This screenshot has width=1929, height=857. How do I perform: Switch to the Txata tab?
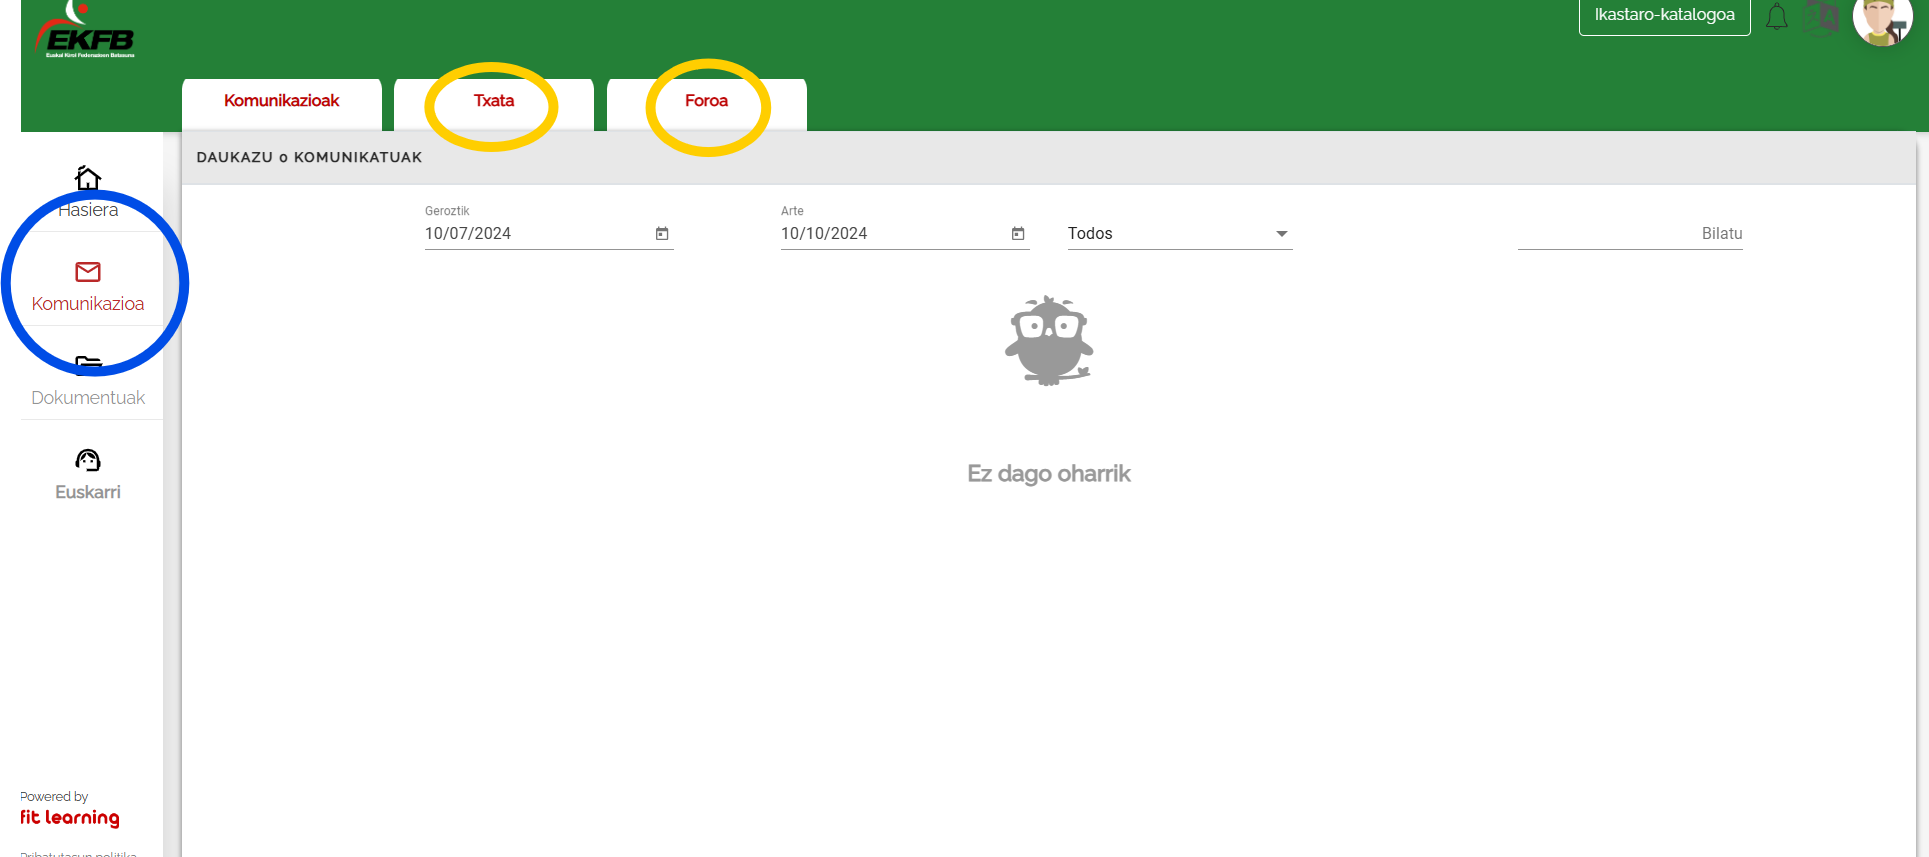tap(494, 101)
